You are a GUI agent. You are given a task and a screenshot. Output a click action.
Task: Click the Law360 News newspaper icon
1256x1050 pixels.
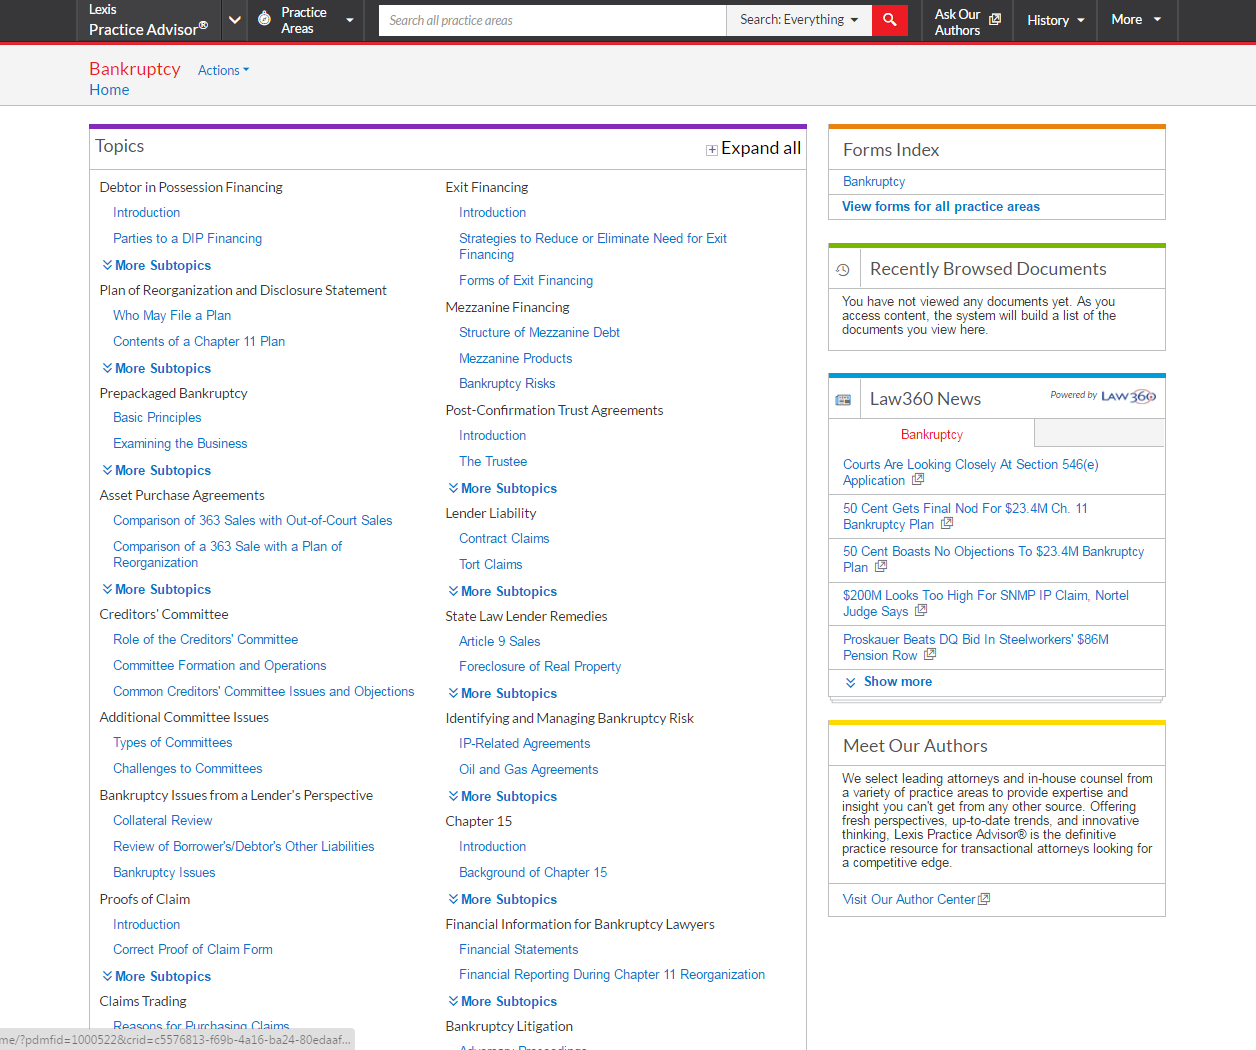843,400
